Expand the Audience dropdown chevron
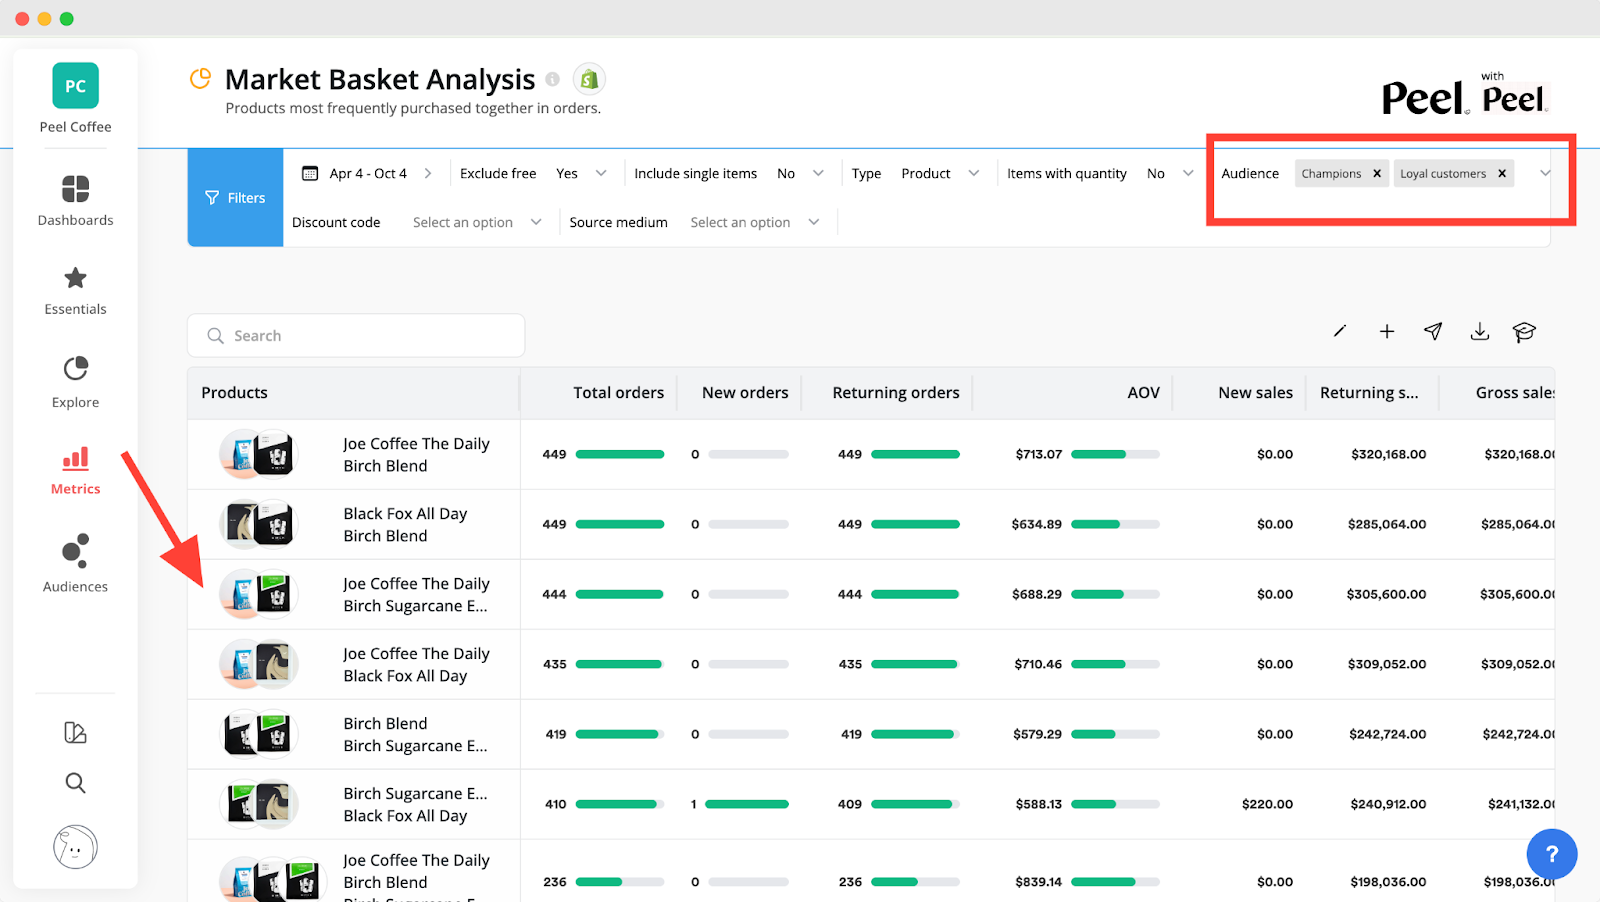This screenshot has width=1600, height=902. click(x=1545, y=173)
